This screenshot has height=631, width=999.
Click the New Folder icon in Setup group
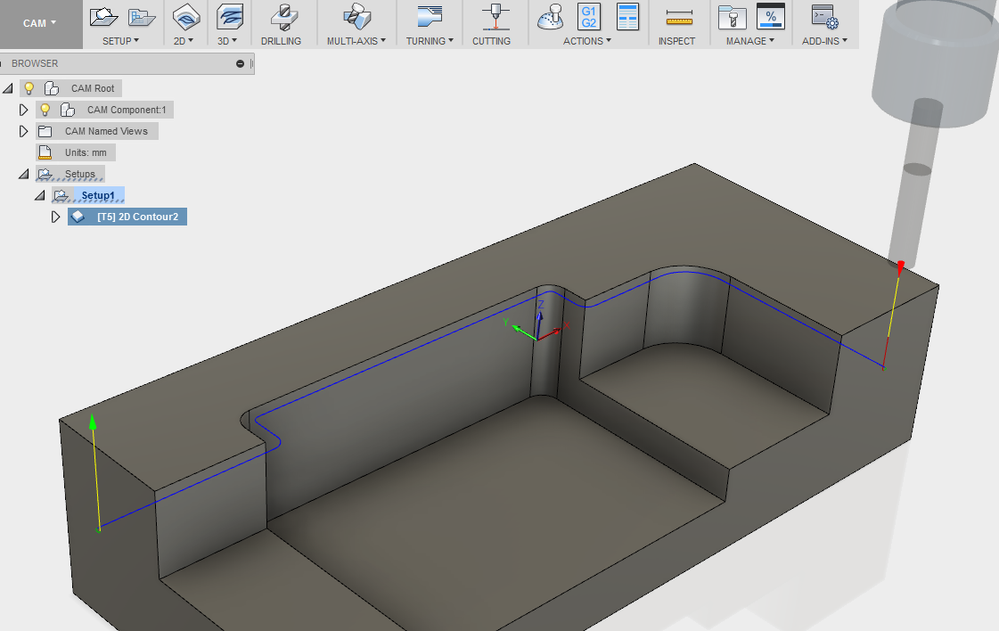(x=141, y=17)
